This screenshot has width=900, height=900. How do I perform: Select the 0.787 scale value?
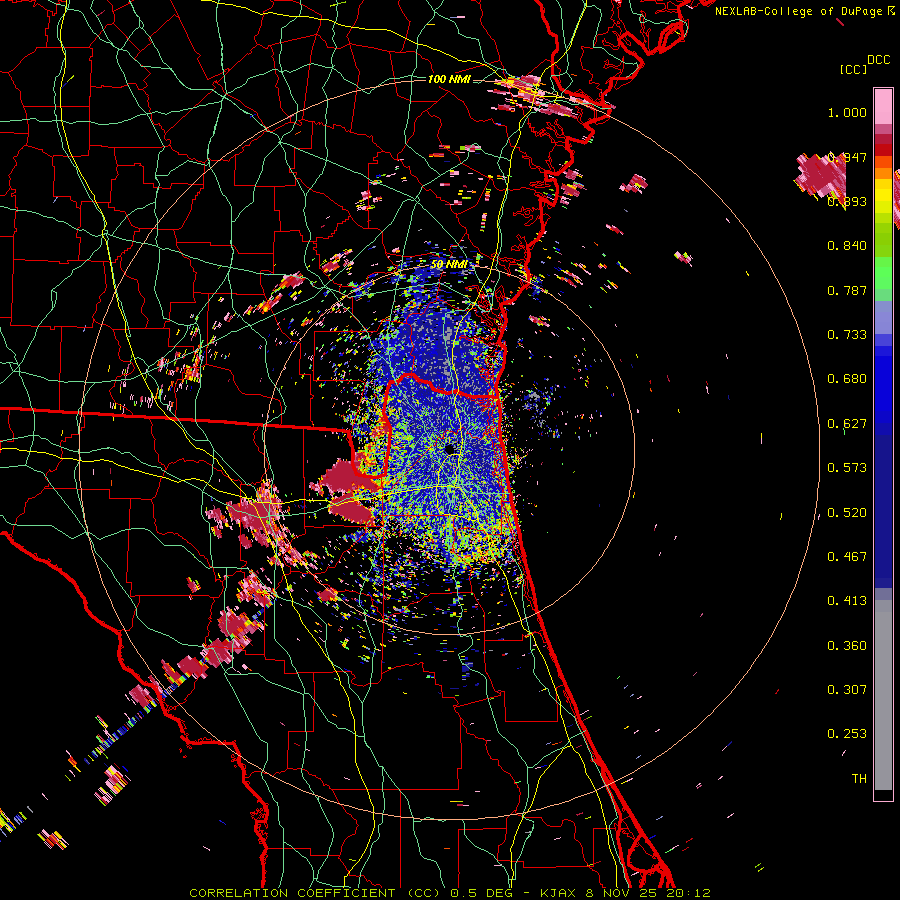tap(847, 290)
